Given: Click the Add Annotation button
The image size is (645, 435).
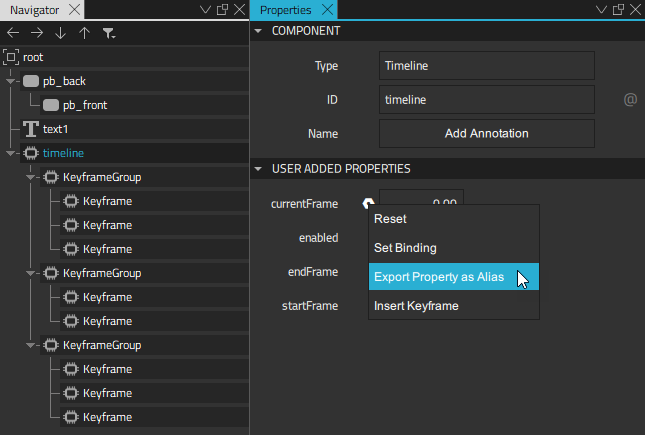Looking at the screenshot, I should [487, 133].
